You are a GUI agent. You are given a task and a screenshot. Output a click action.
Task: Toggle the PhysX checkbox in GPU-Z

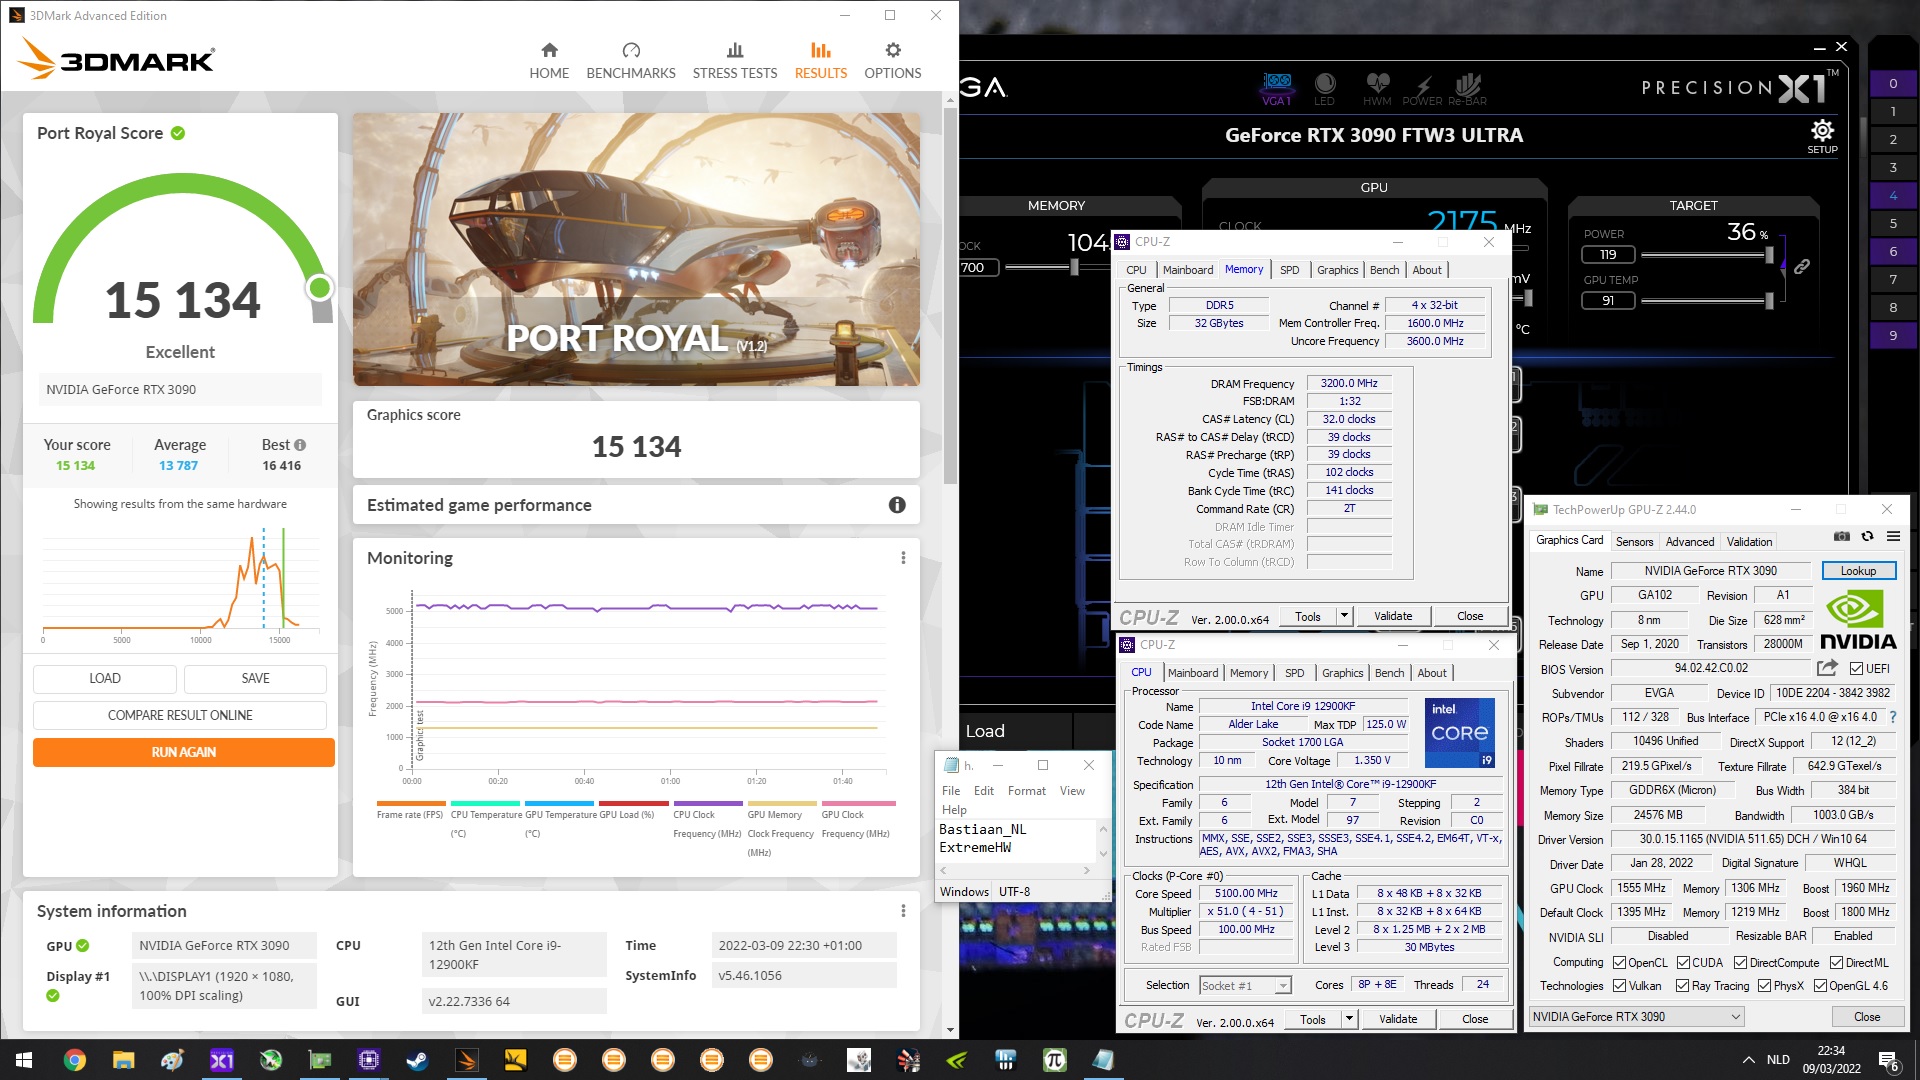1764,986
